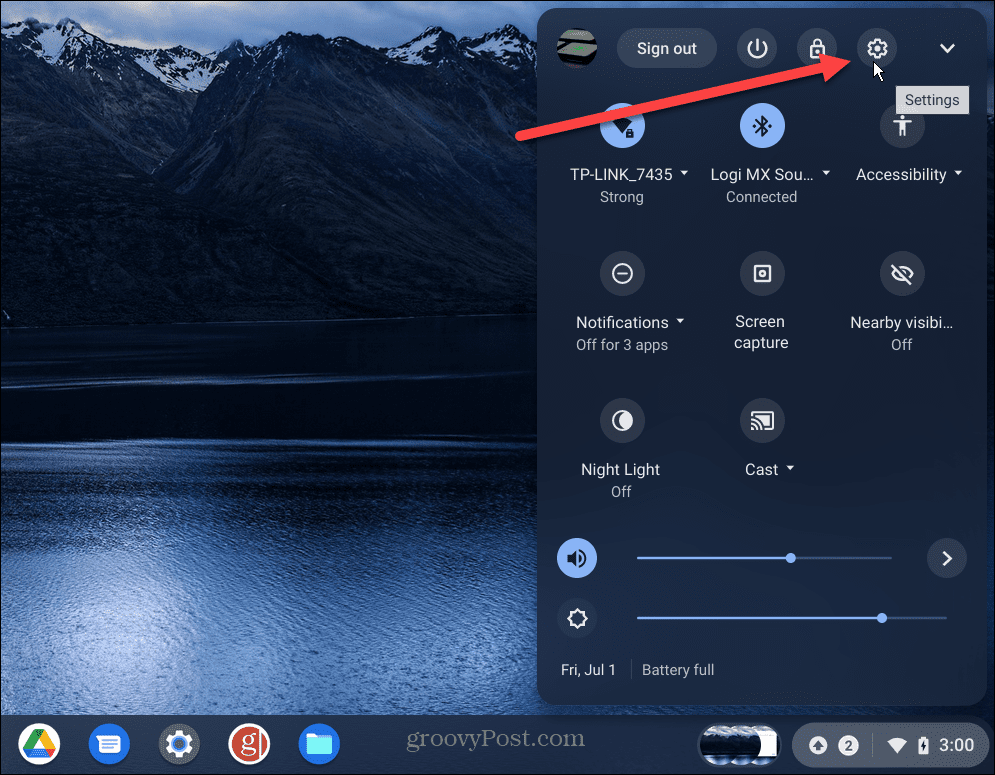Image resolution: width=995 pixels, height=775 pixels.
Task: Expand the TP-LINK_7435 network list
Action: tap(684, 173)
